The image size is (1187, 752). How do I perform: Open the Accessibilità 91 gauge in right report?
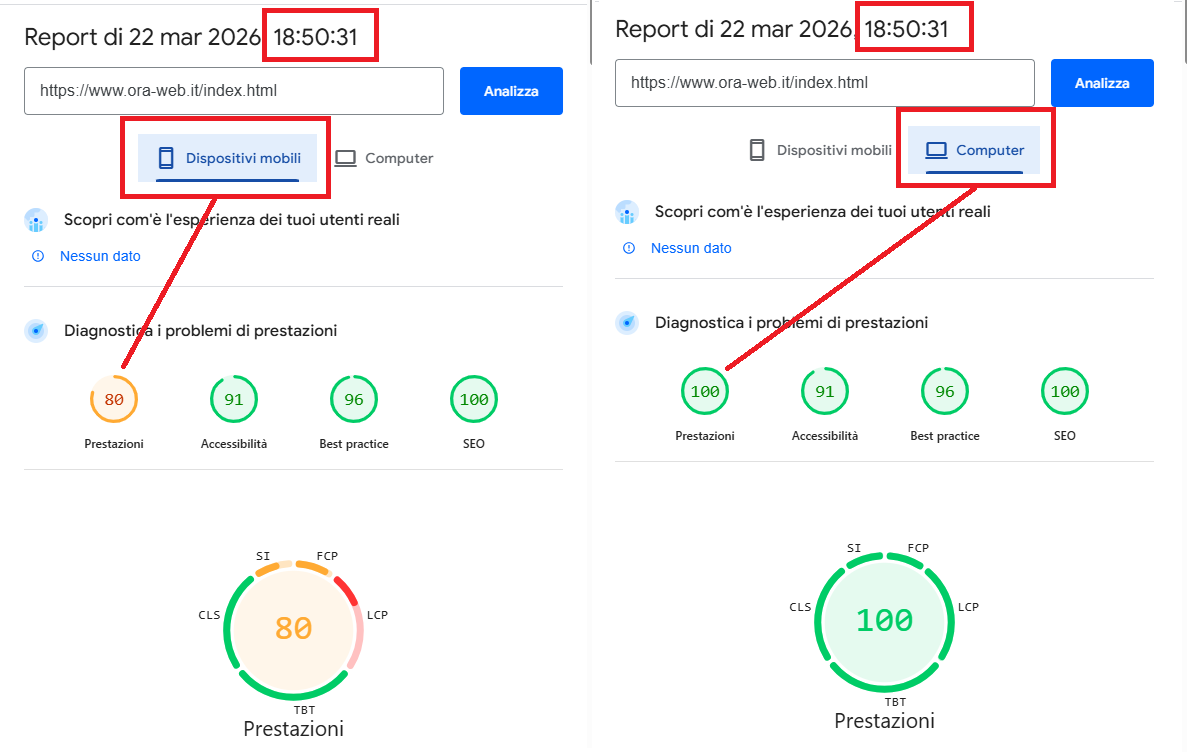point(825,392)
